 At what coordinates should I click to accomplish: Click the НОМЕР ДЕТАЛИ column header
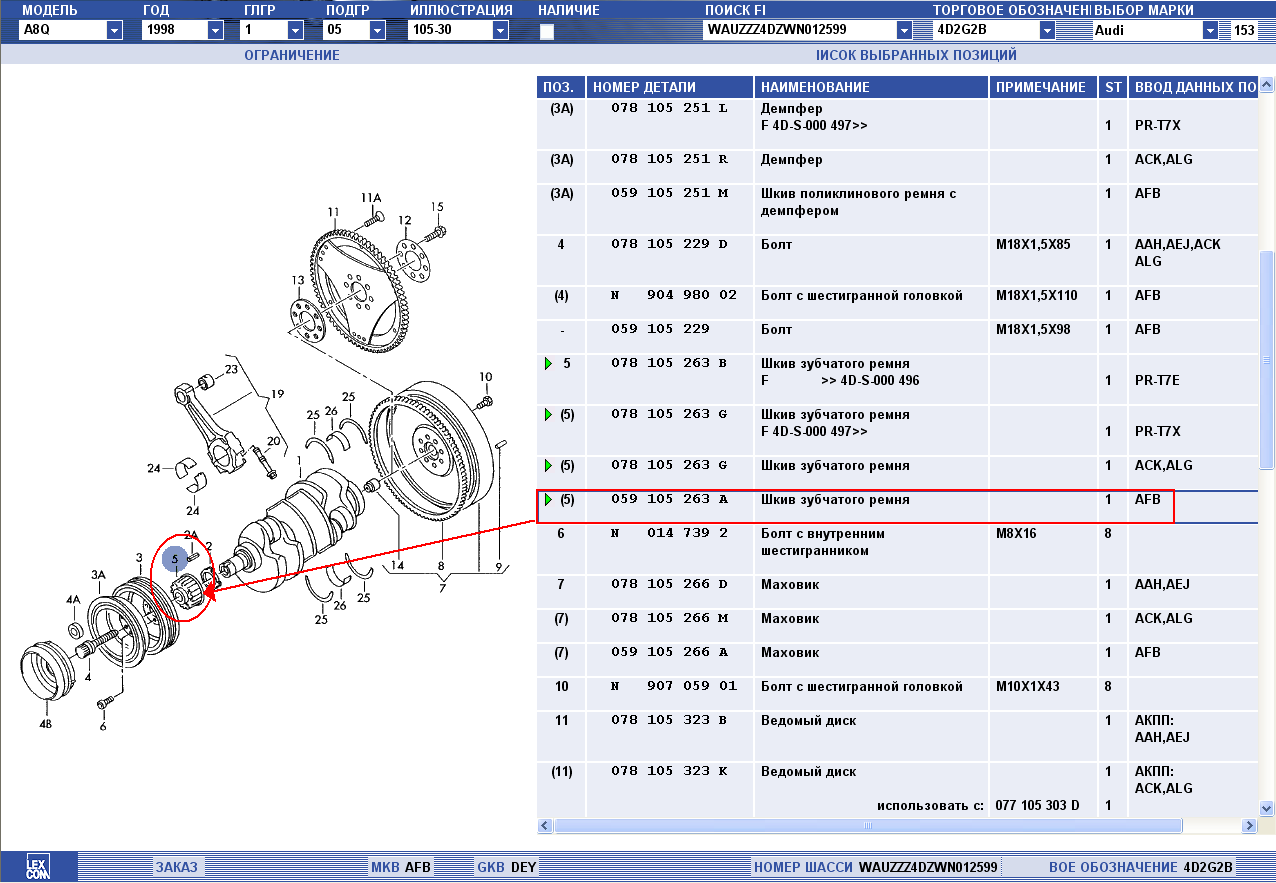pos(644,87)
